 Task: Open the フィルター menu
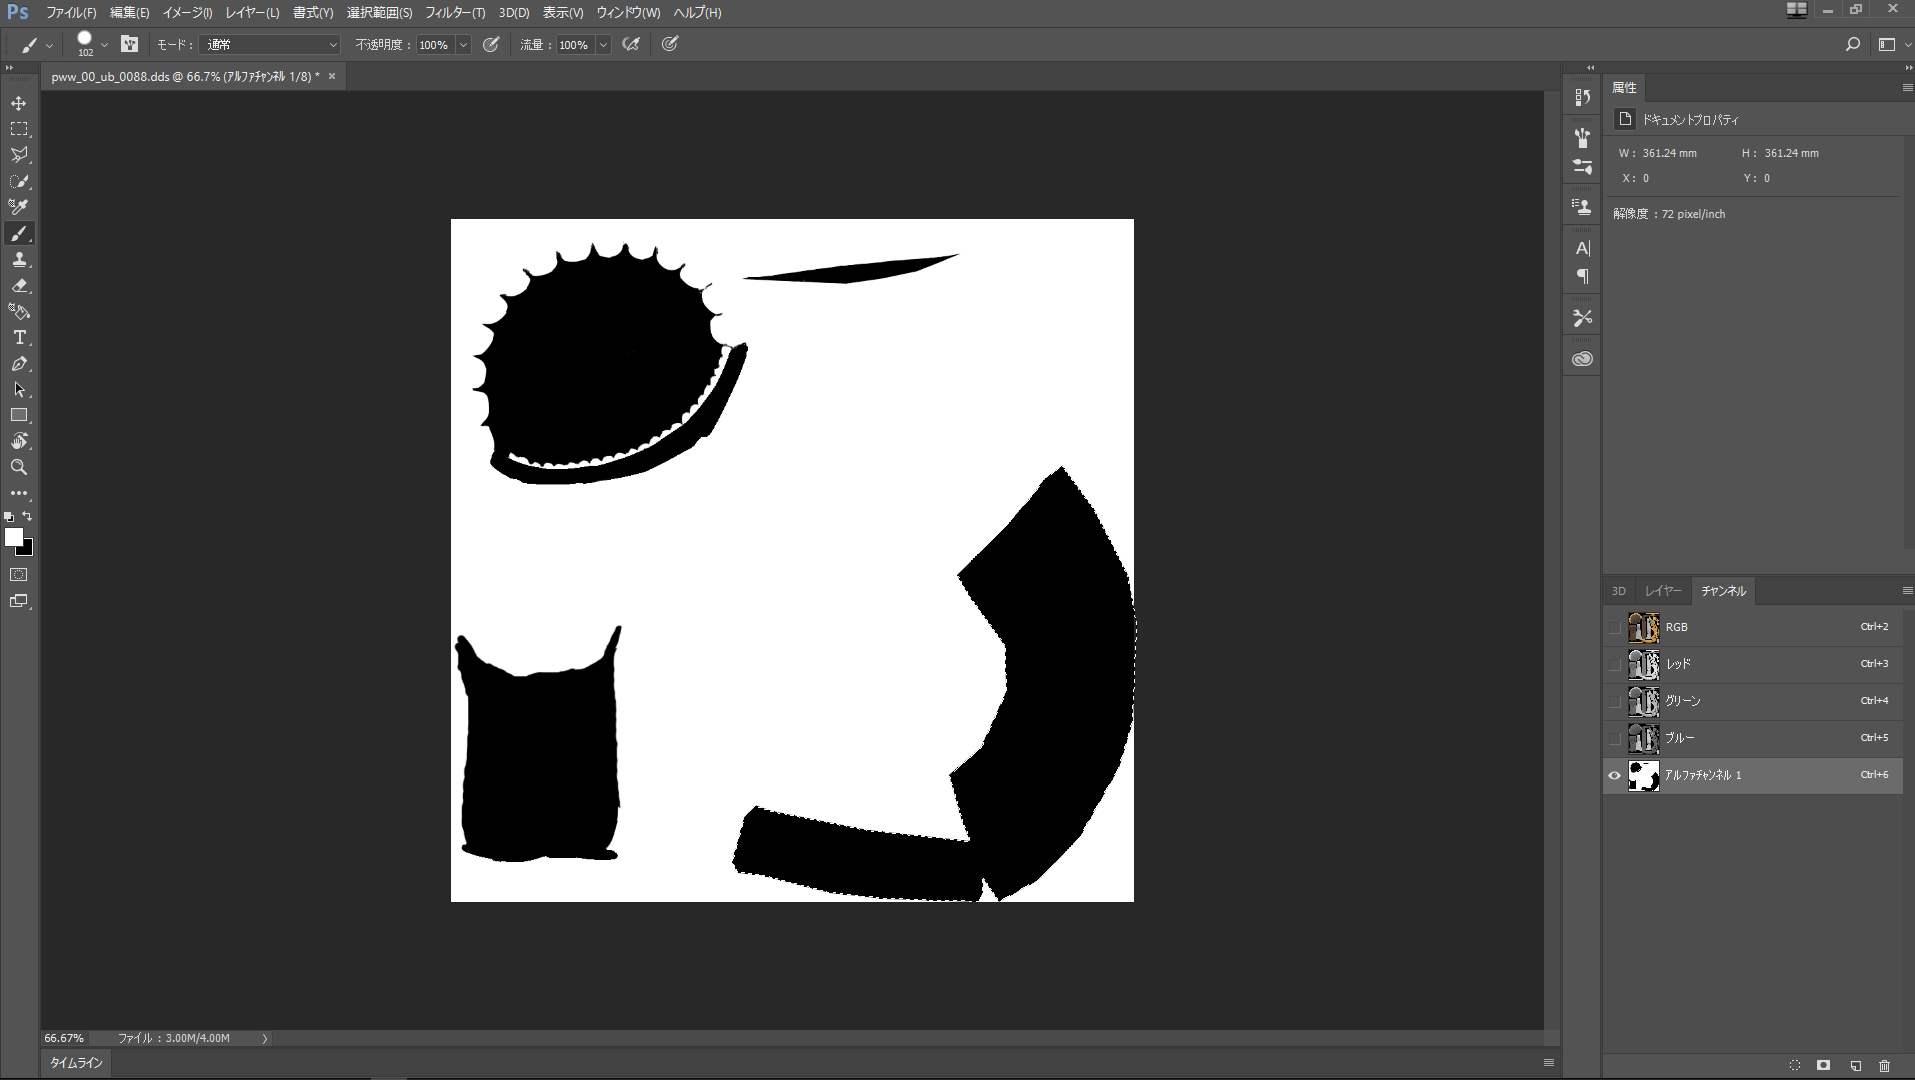point(455,13)
